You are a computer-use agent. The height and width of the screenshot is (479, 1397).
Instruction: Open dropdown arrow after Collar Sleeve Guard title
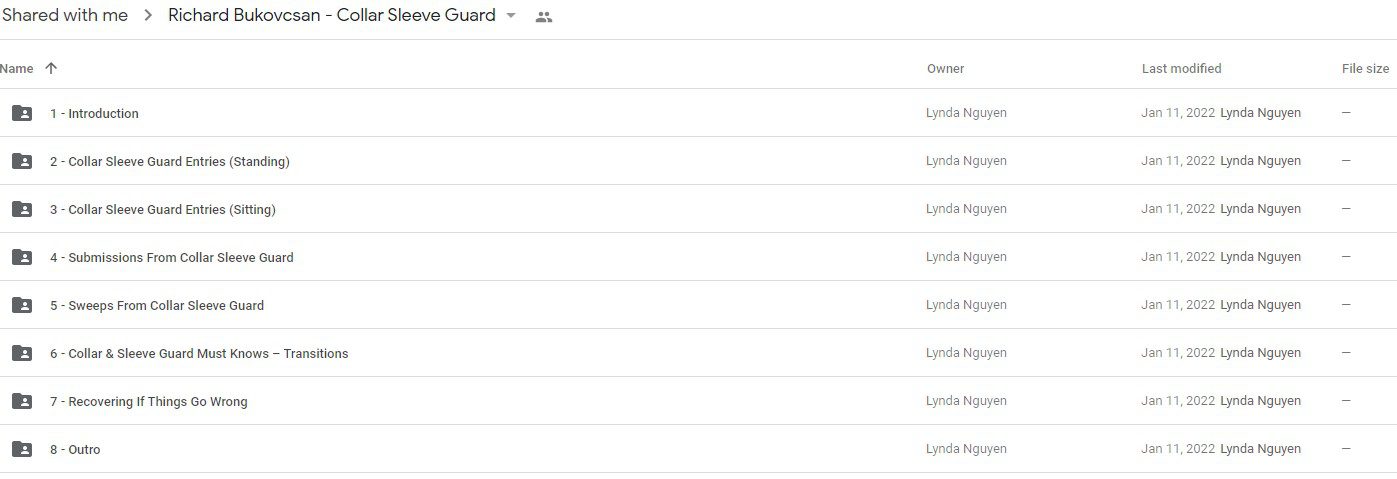pyautogui.click(x=511, y=16)
